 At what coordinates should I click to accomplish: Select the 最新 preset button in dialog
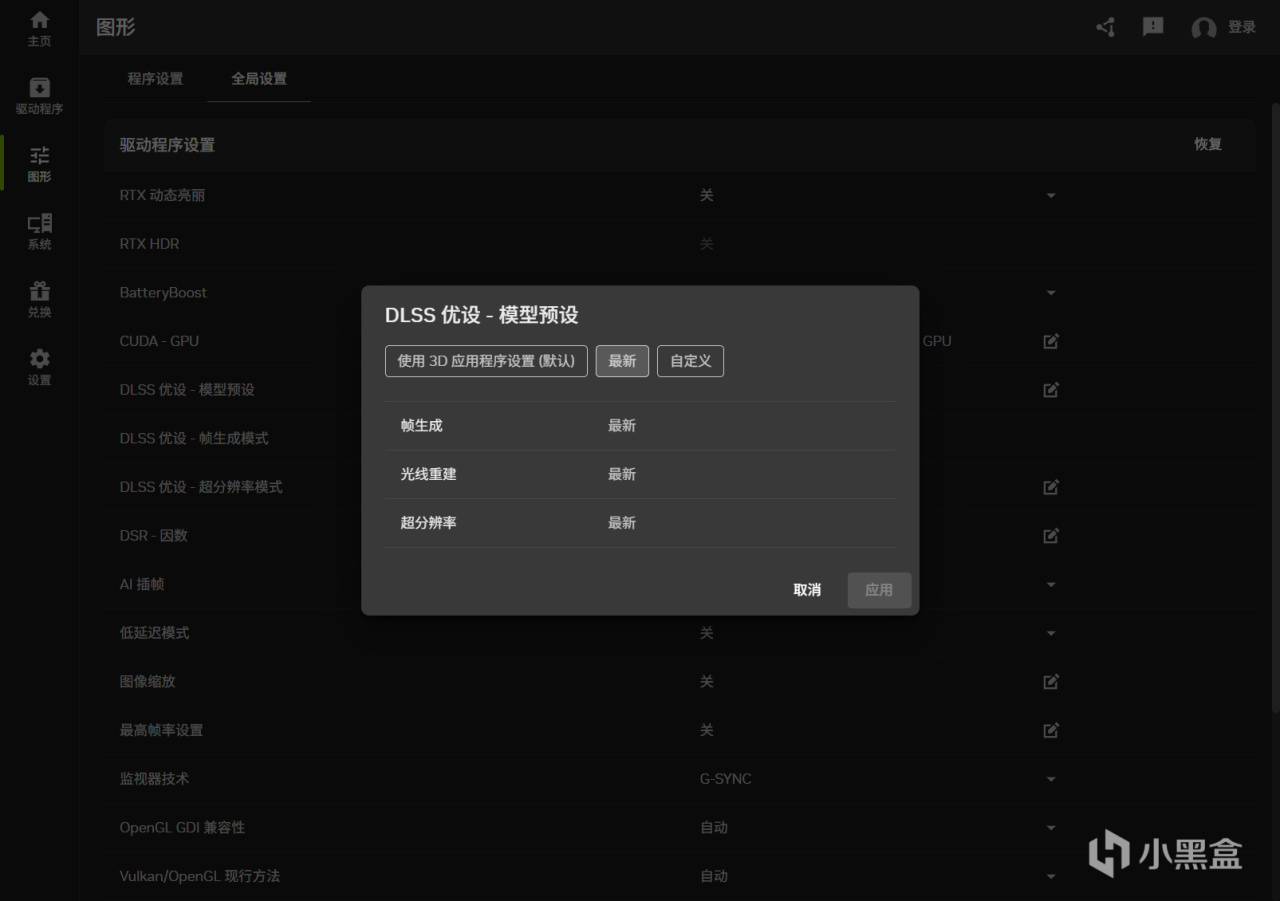[622, 361]
